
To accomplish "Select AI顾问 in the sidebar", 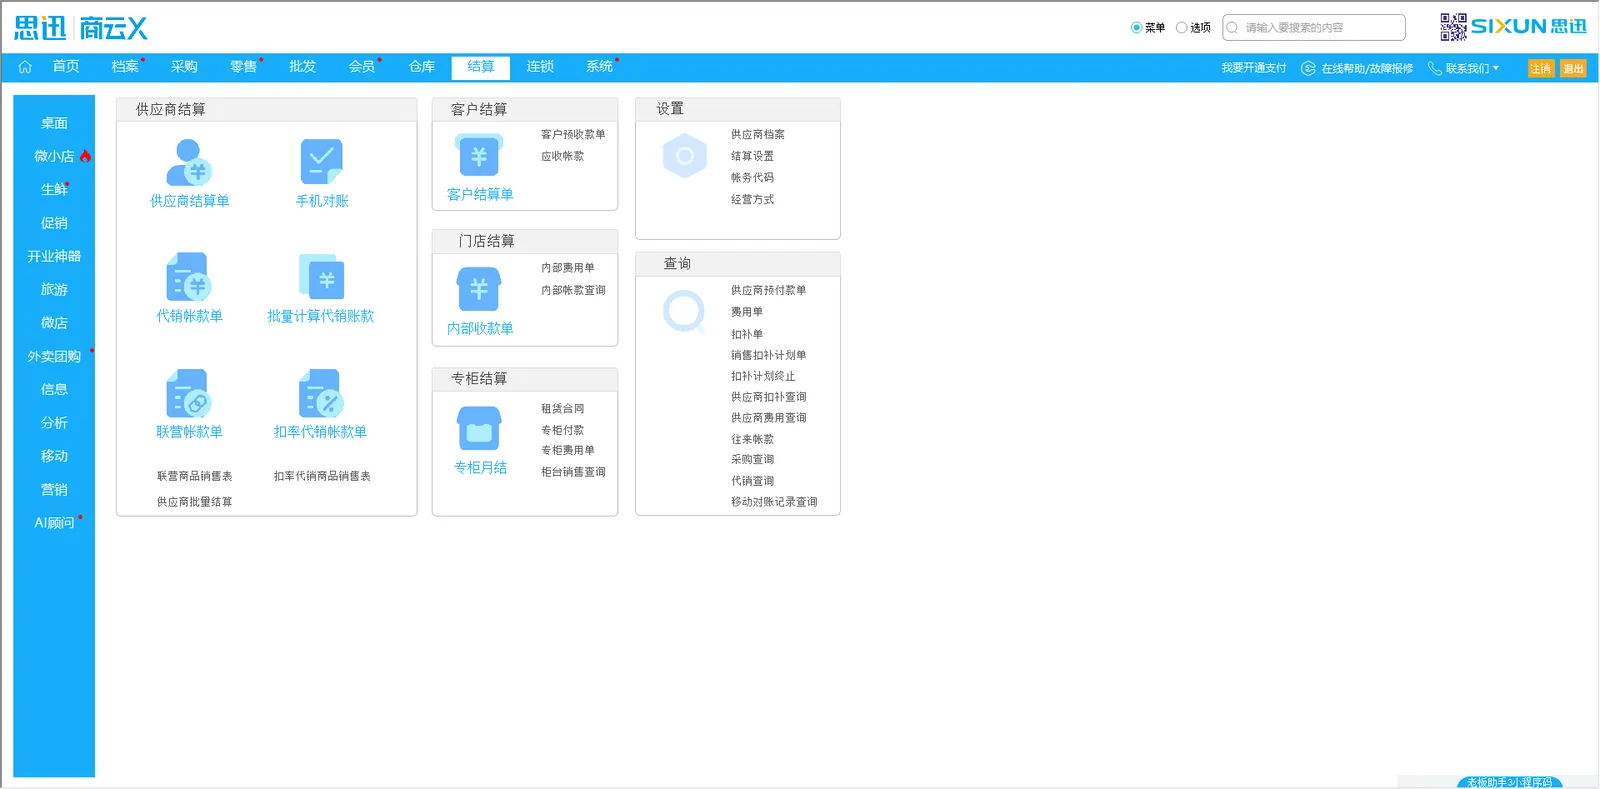I will 54,523.
